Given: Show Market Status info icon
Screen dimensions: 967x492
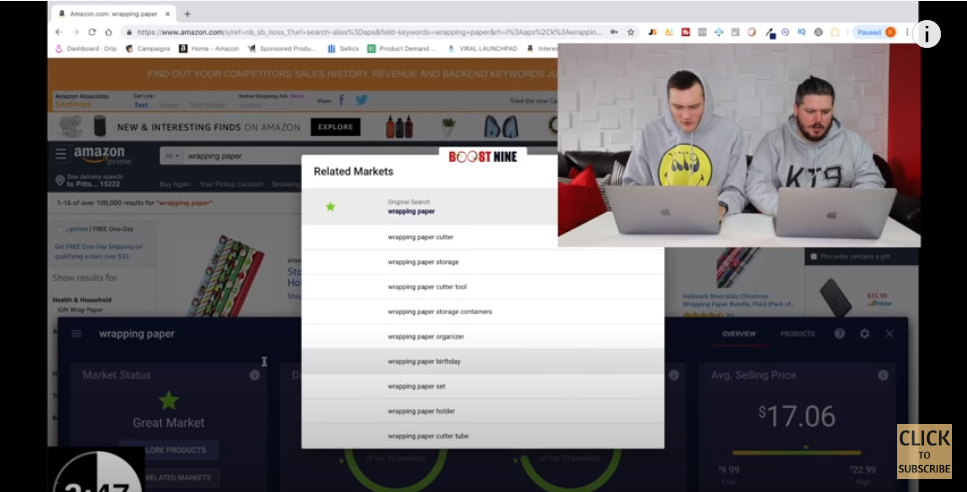Looking at the screenshot, I should pyautogui.click(x=255, y=375).
